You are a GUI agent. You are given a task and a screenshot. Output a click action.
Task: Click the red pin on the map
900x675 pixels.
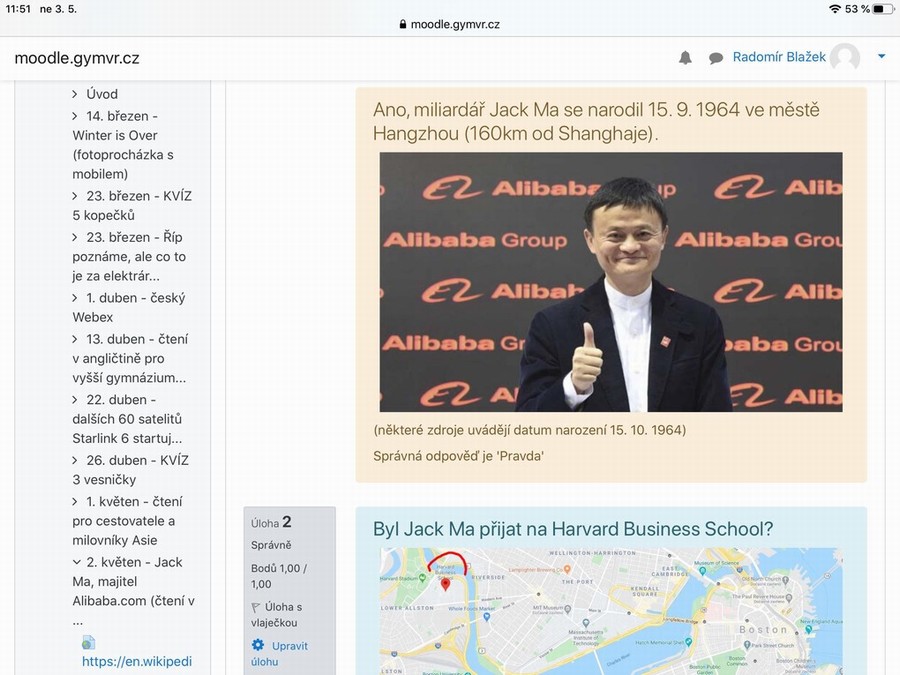[445, 585]
